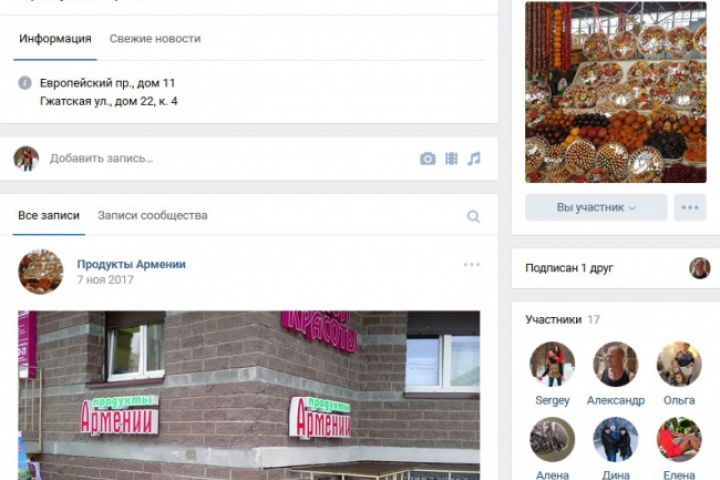Image resolution: width=720 pixels, height=480 pixels.
Task: Attach a photo via camera icon
Action: (428, 158)
